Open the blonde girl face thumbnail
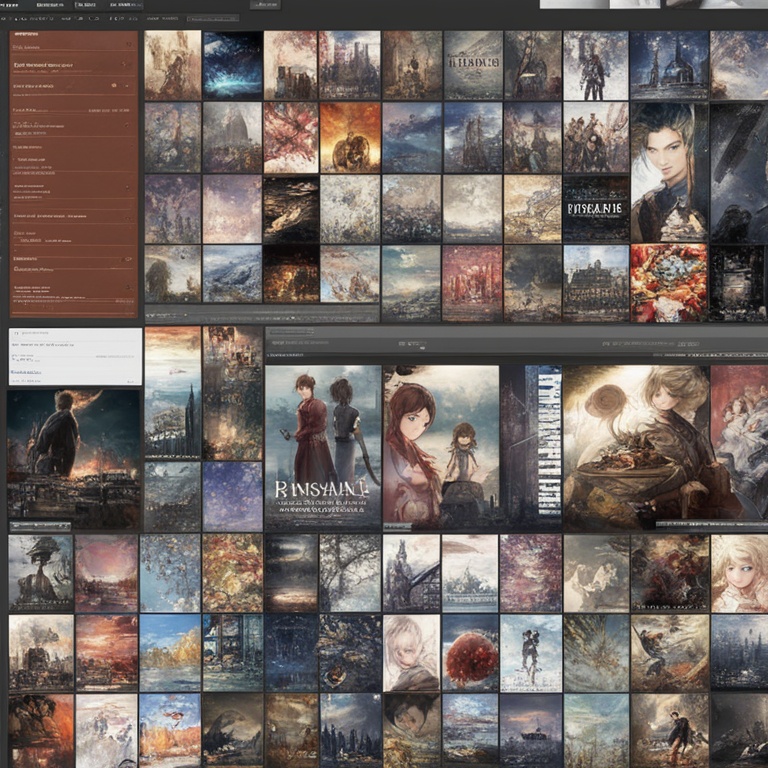Viewport: 768px width, 768px height. 740,573
